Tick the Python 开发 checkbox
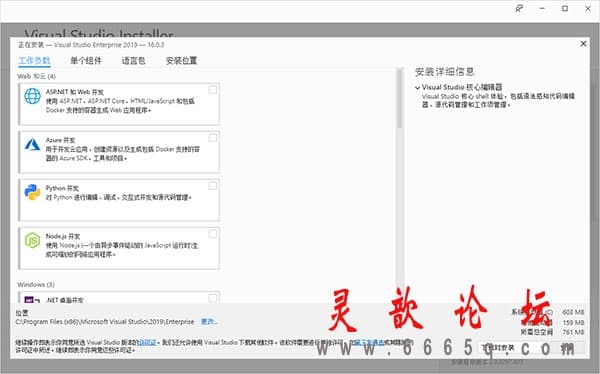Image resolution: width=600 pixels, height=374 pixels. click(x=212, y=186)
